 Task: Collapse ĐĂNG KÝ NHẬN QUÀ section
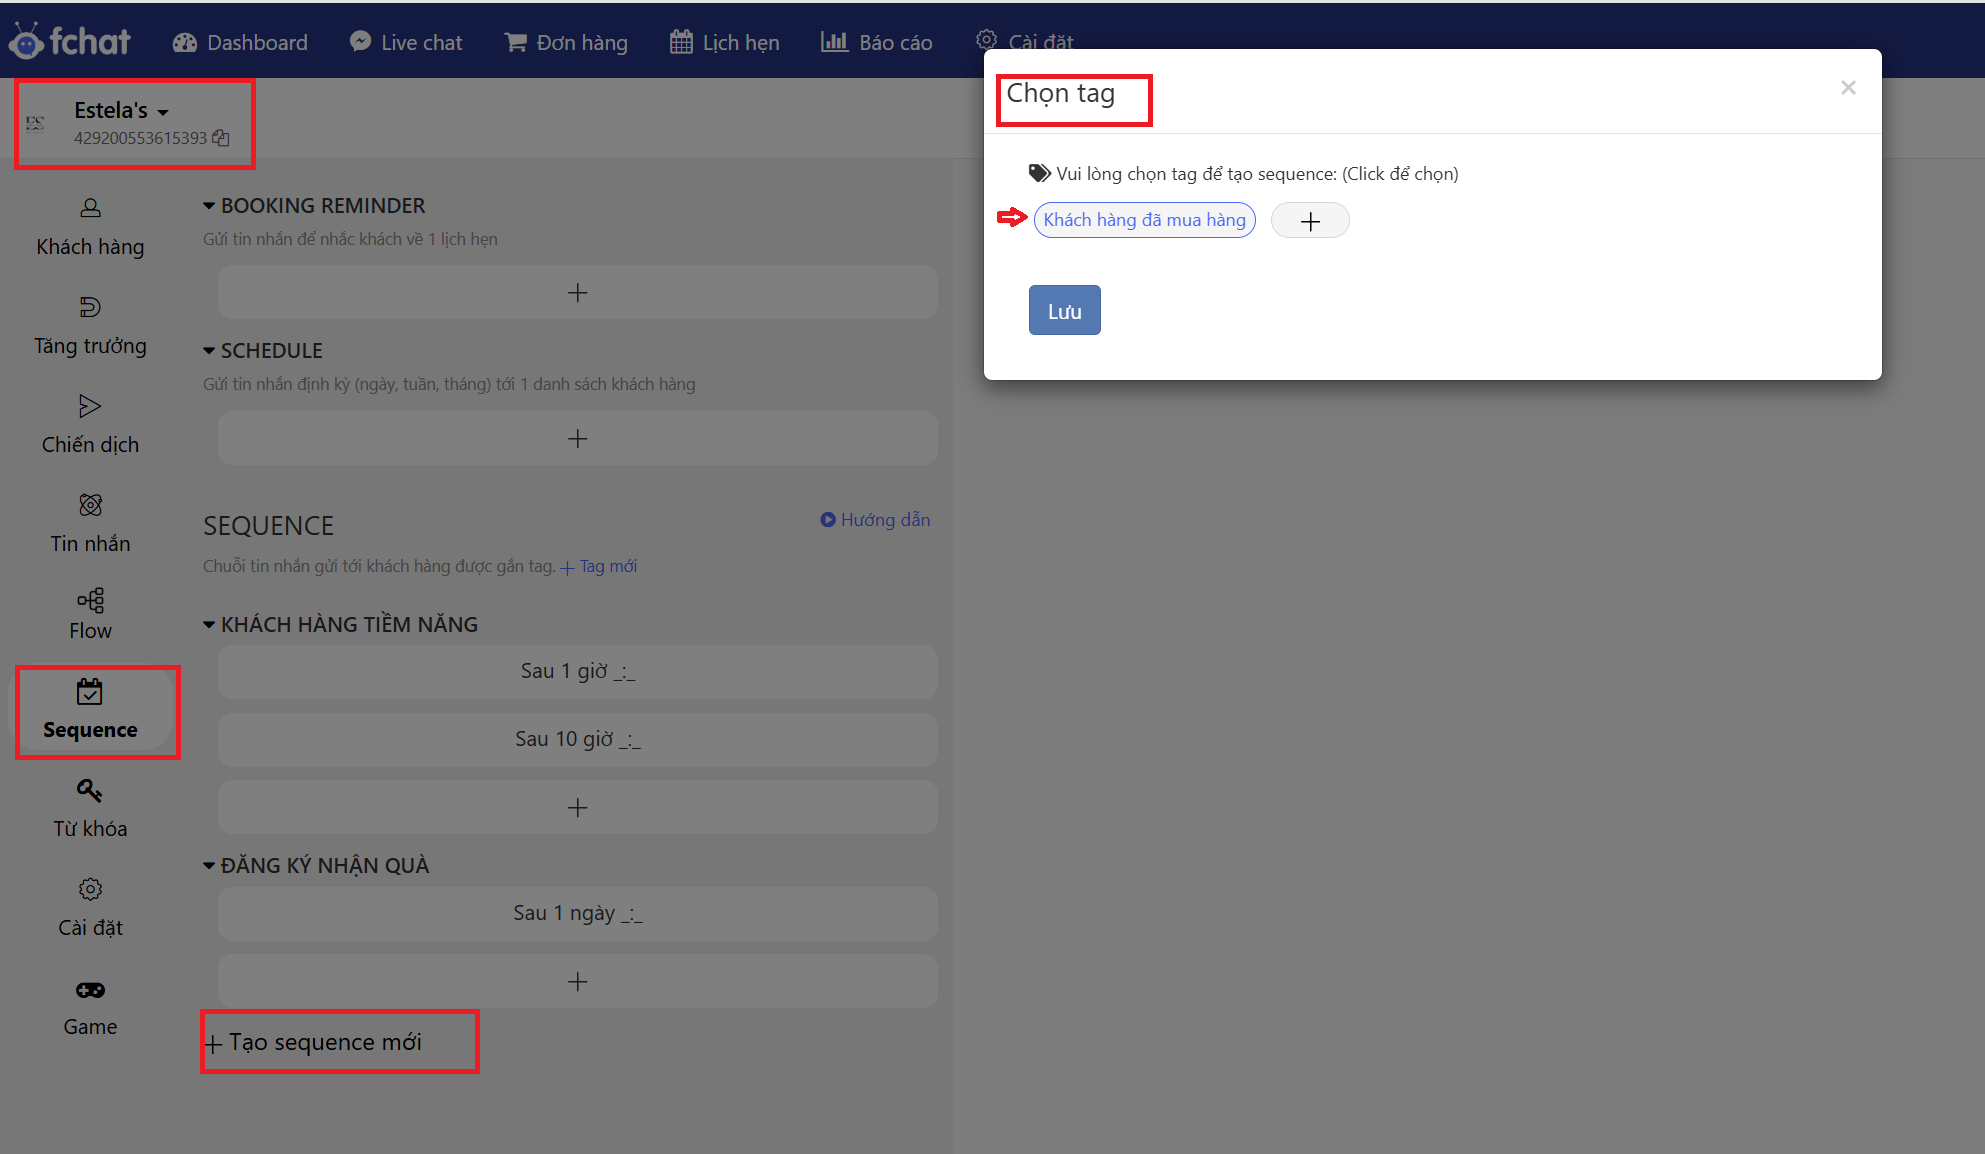pos(209,866)
